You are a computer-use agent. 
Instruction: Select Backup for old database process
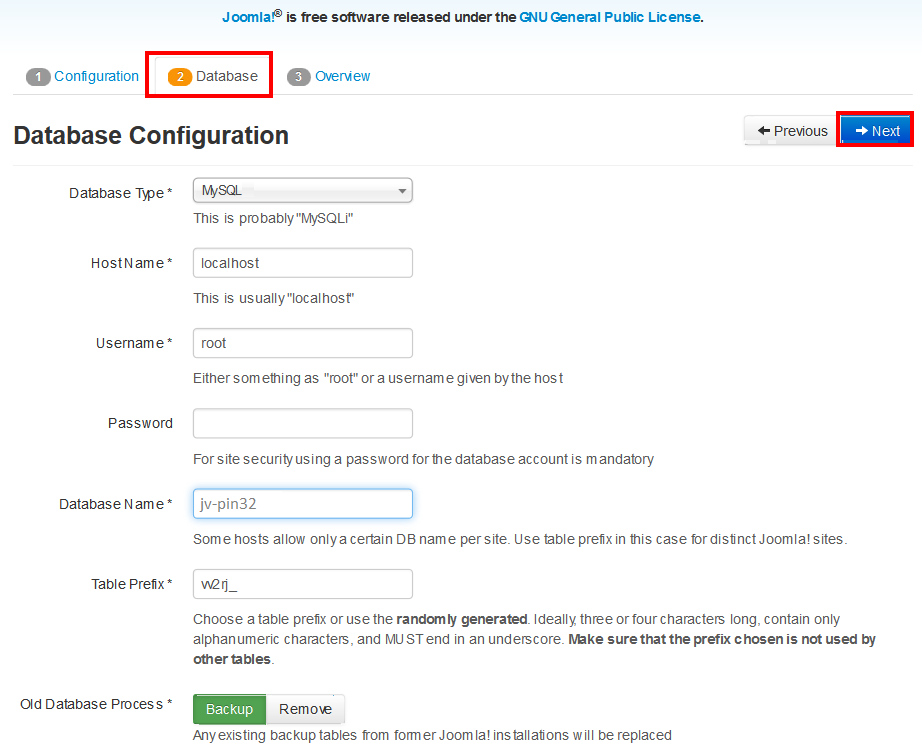(x=229, y=709)
